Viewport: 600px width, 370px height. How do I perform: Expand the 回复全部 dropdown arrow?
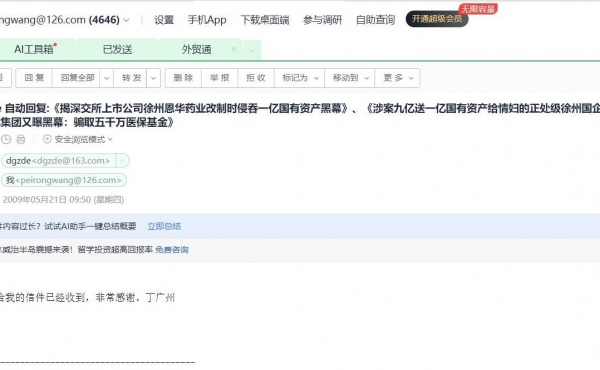106,78
